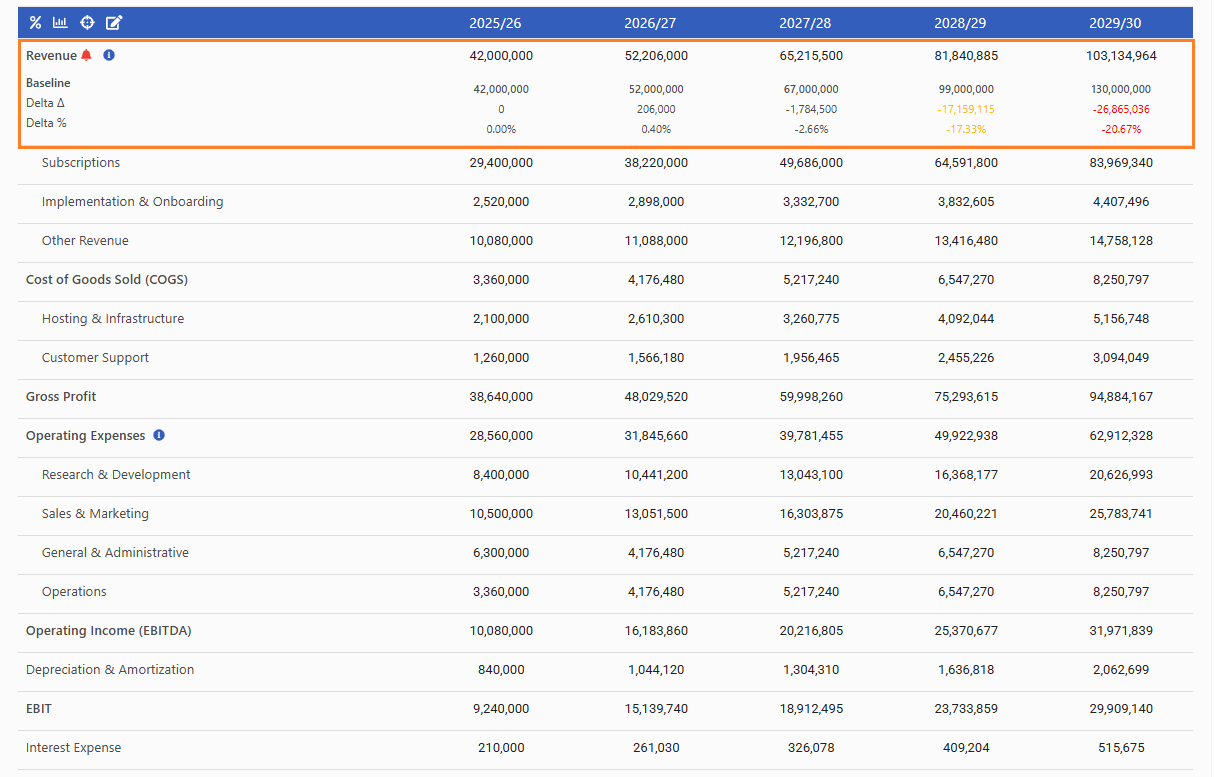Click the red 2029/30 Delta value -26,865,036
Viewport: 1228px width, 777px height.
pyautogui.click(x=1120, y=109)
